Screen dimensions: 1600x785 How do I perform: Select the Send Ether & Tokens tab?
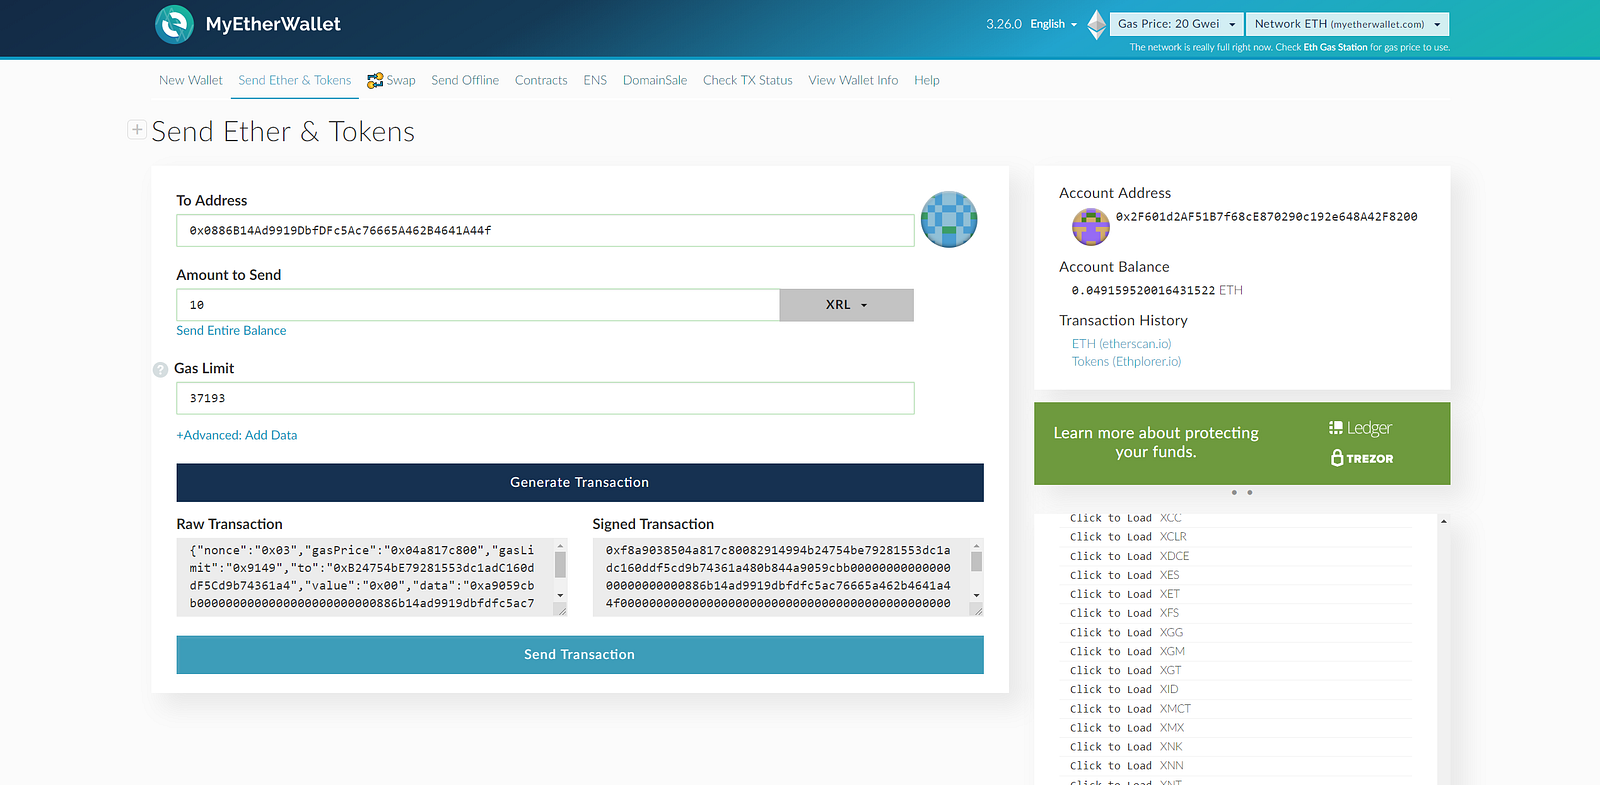click(x=295, y=80)
